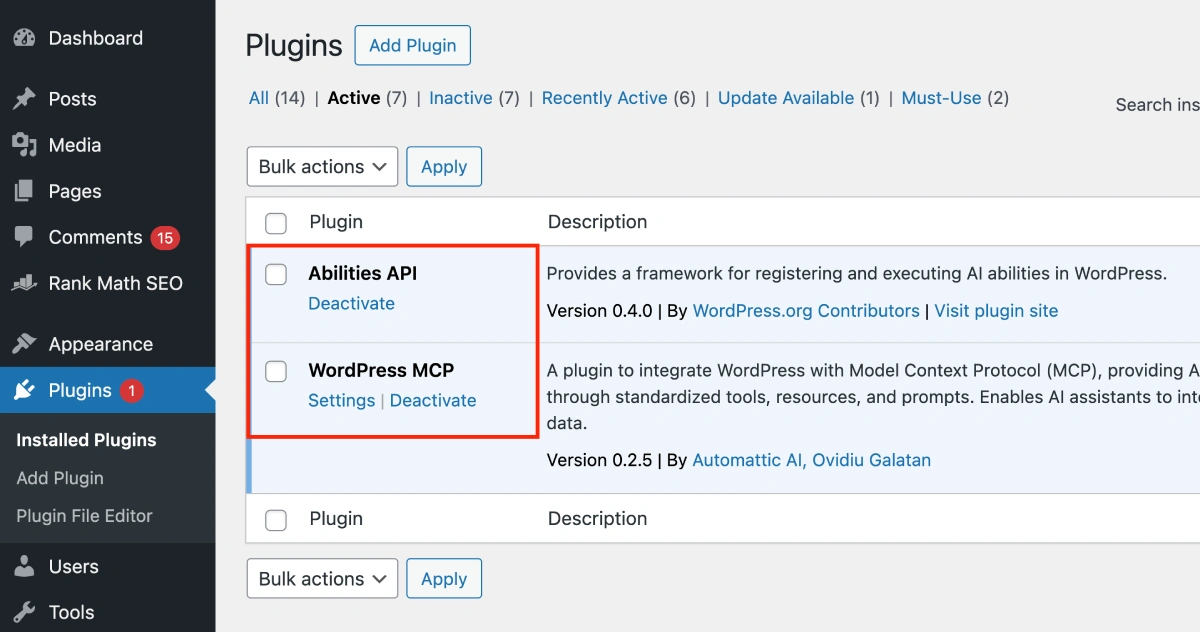Deactivate the WordPress MCP plugin
The width and height of the screenshot is (1200, 632).
click(x=433, y=400)
